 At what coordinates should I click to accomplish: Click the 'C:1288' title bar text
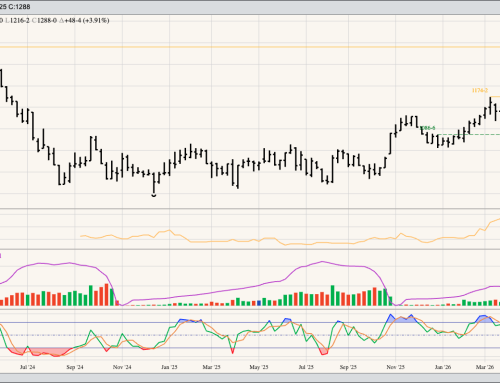coord(19,7)
